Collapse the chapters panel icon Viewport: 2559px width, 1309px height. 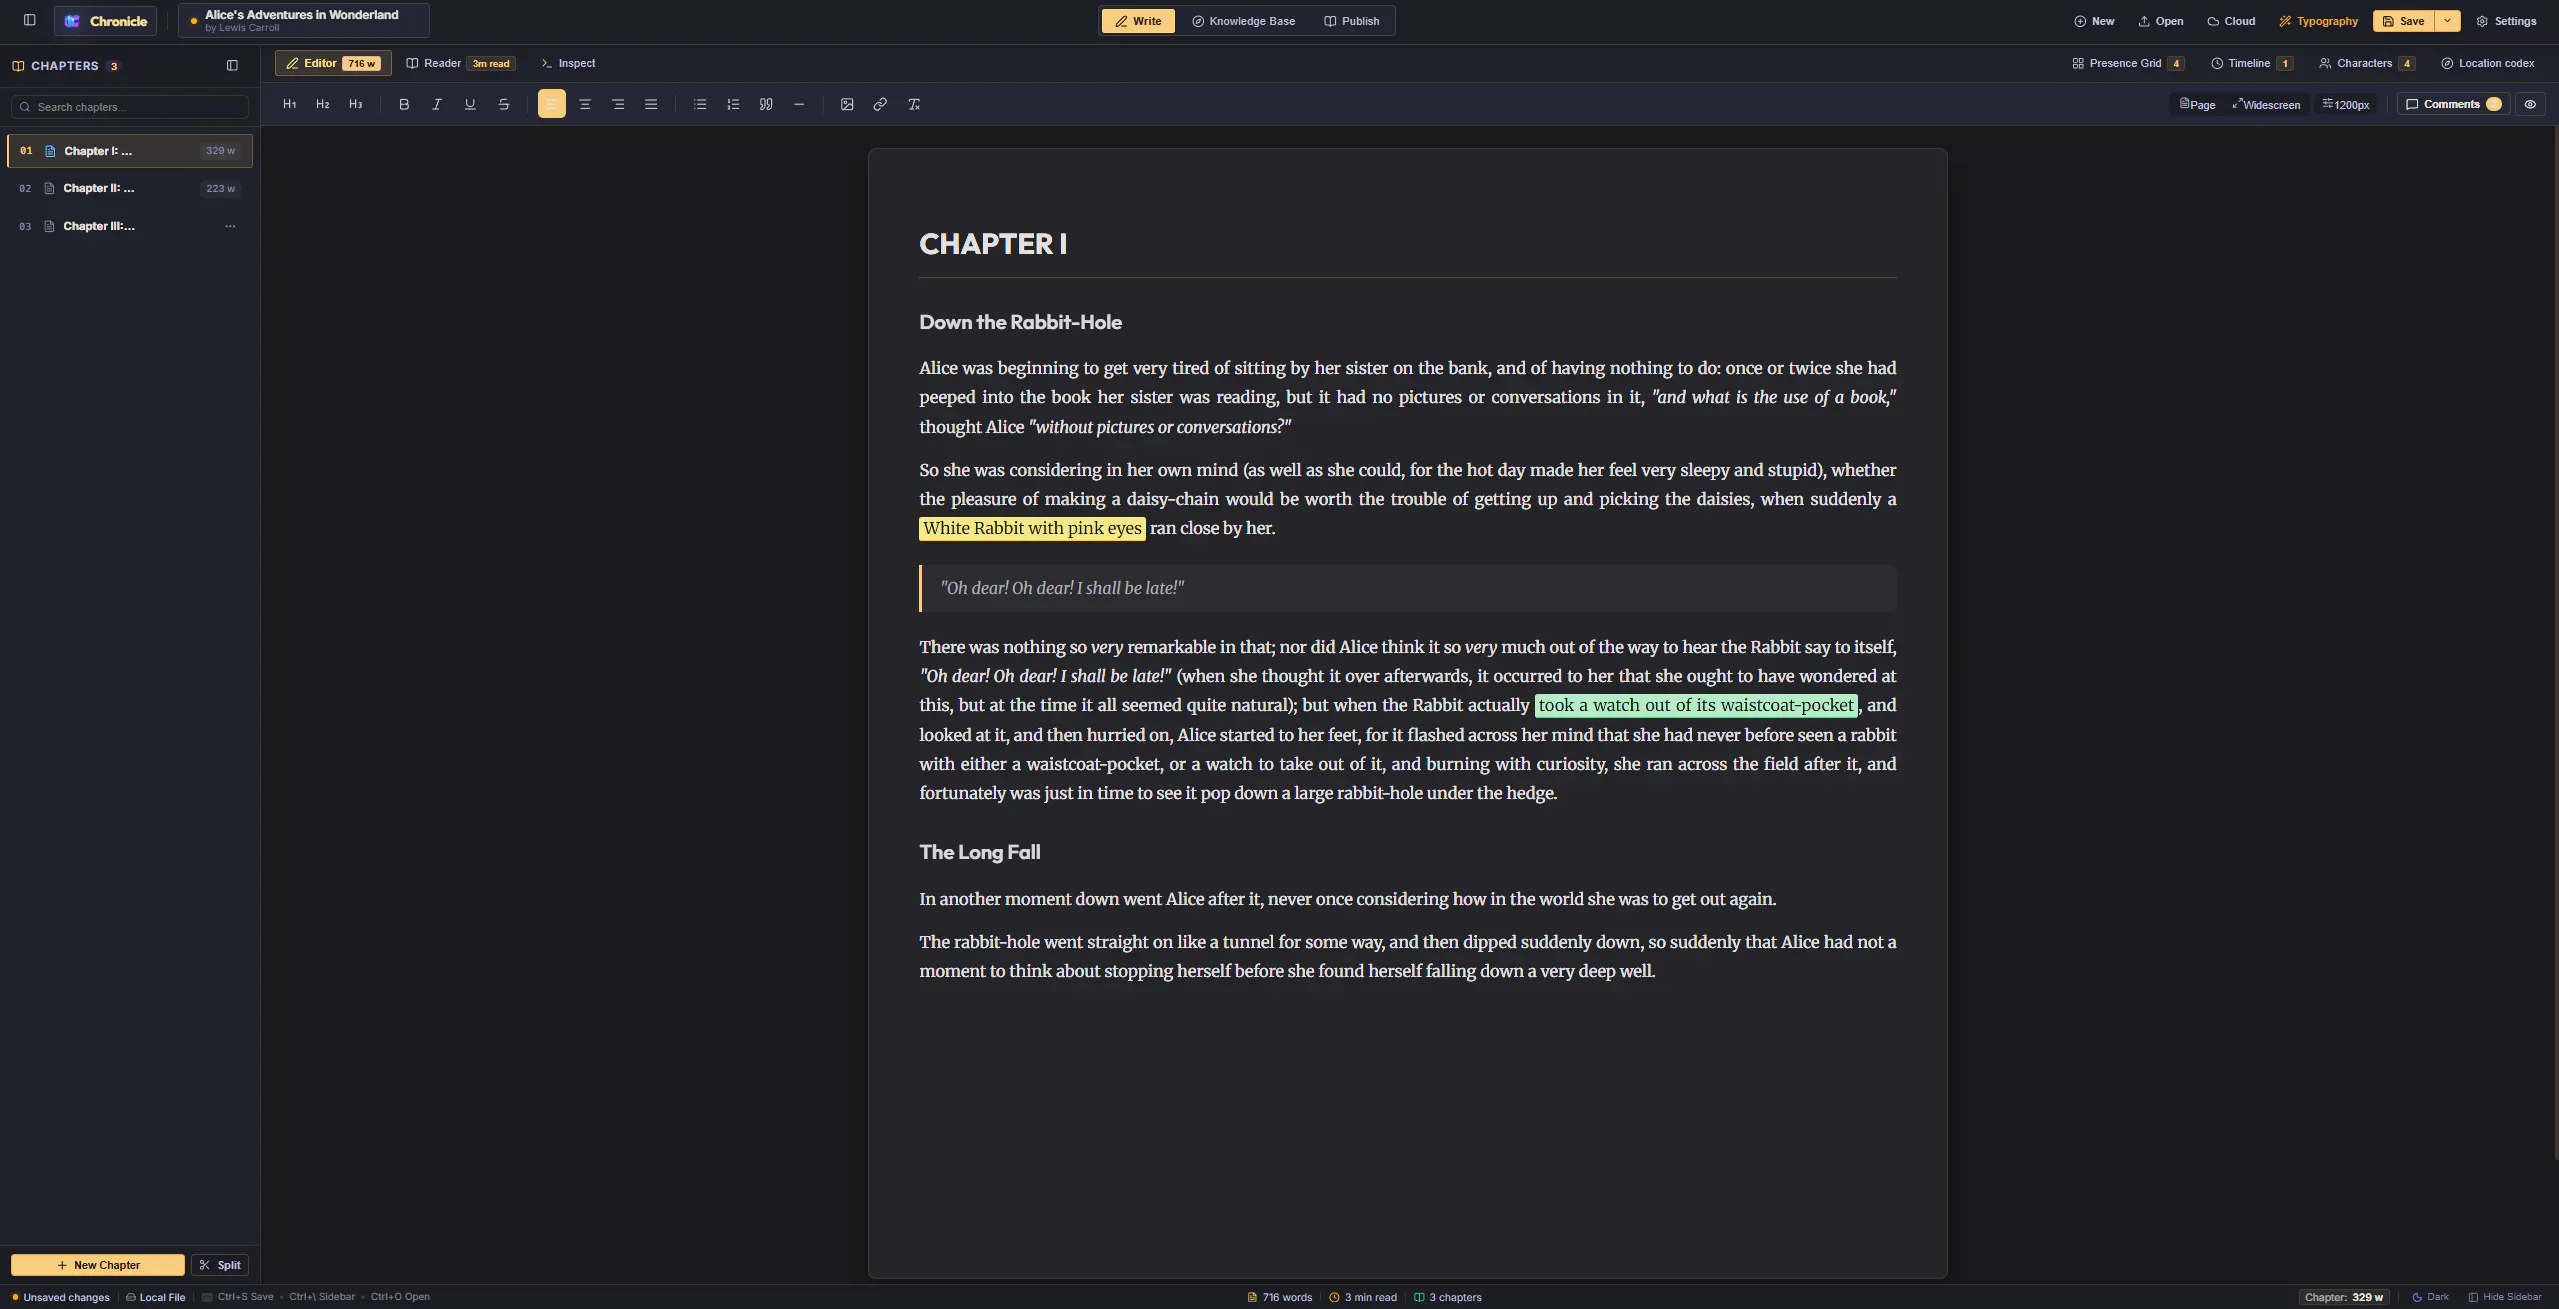tap(232, 66)
